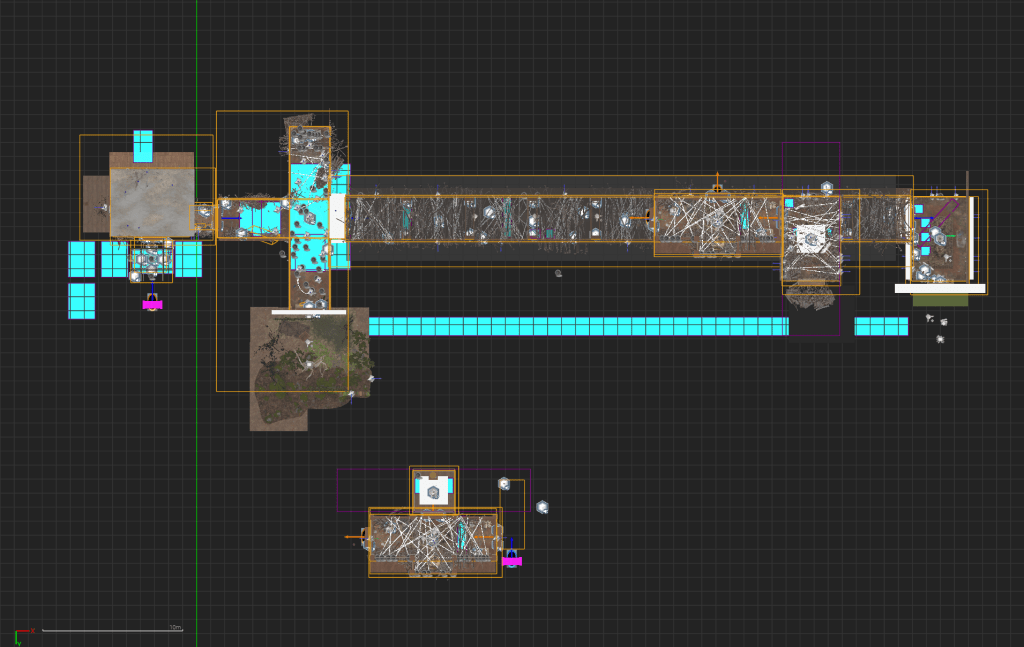Click the 10m scale bar
The width and height of the screenshot is (1024, 647).
tap(112, 631)
